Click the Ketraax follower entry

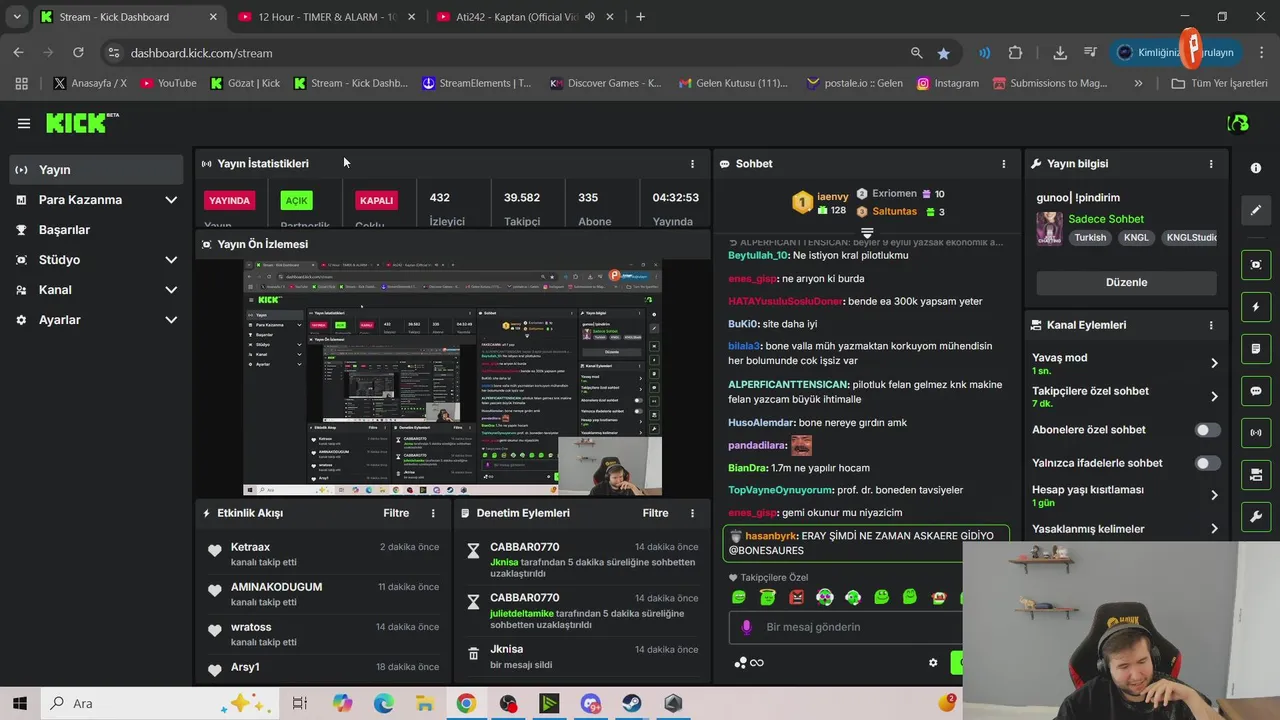323,554
